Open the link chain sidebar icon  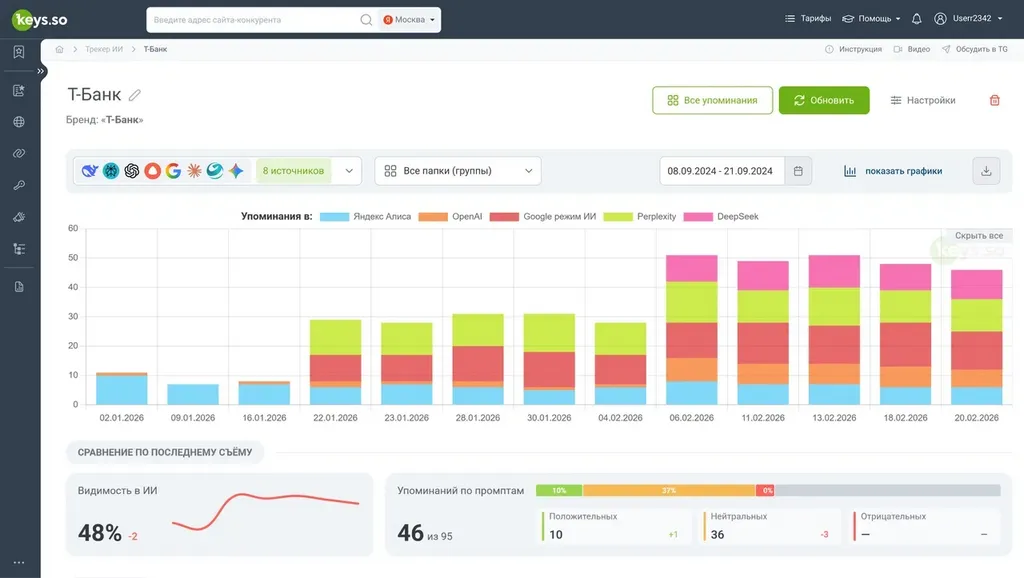[19, 153]
